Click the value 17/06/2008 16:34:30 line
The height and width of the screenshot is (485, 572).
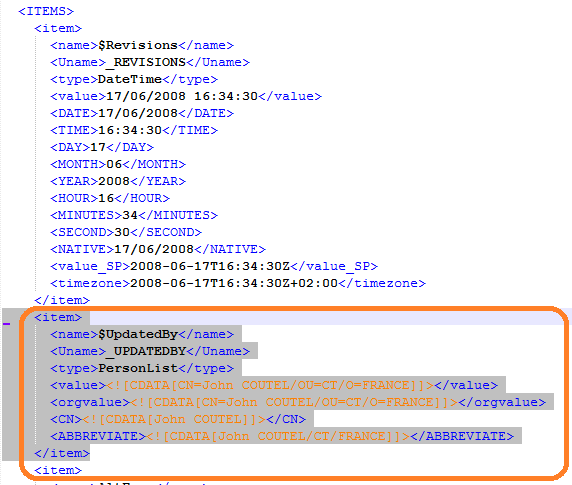(x=186, y=96)
